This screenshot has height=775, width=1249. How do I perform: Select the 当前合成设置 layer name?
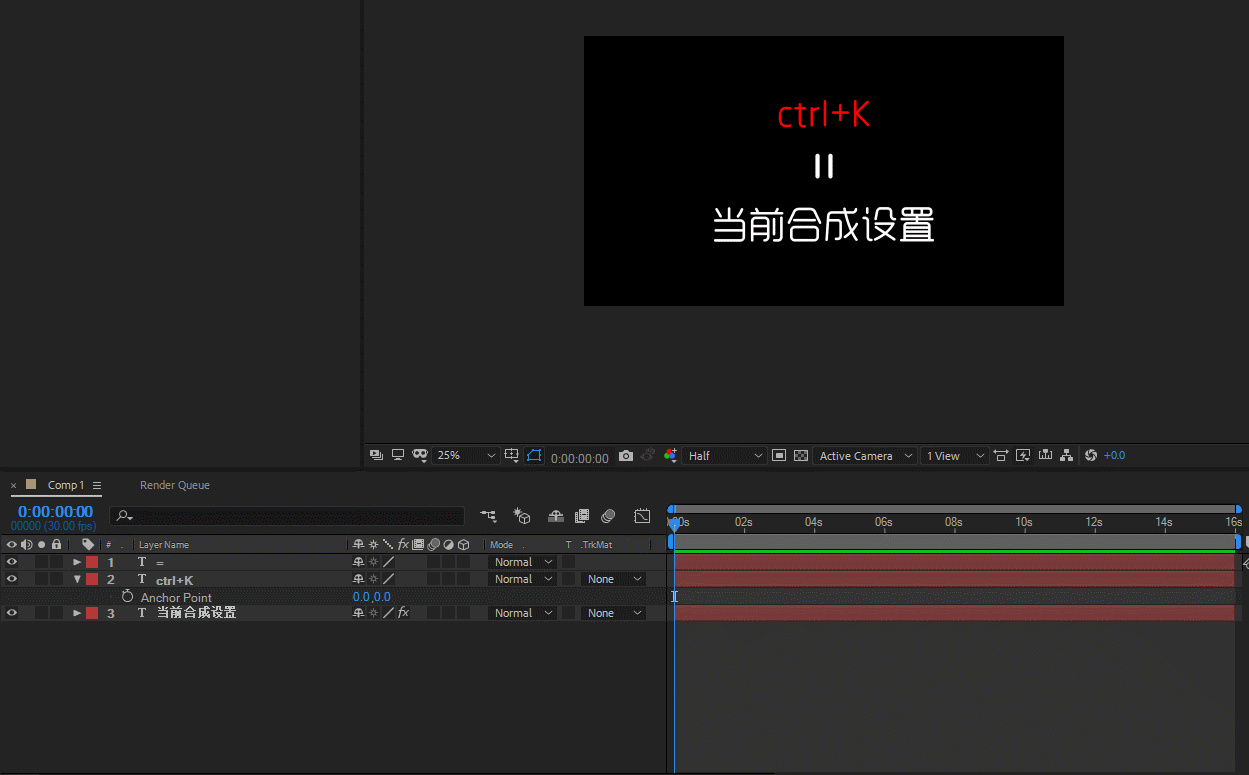pos(197,613)
